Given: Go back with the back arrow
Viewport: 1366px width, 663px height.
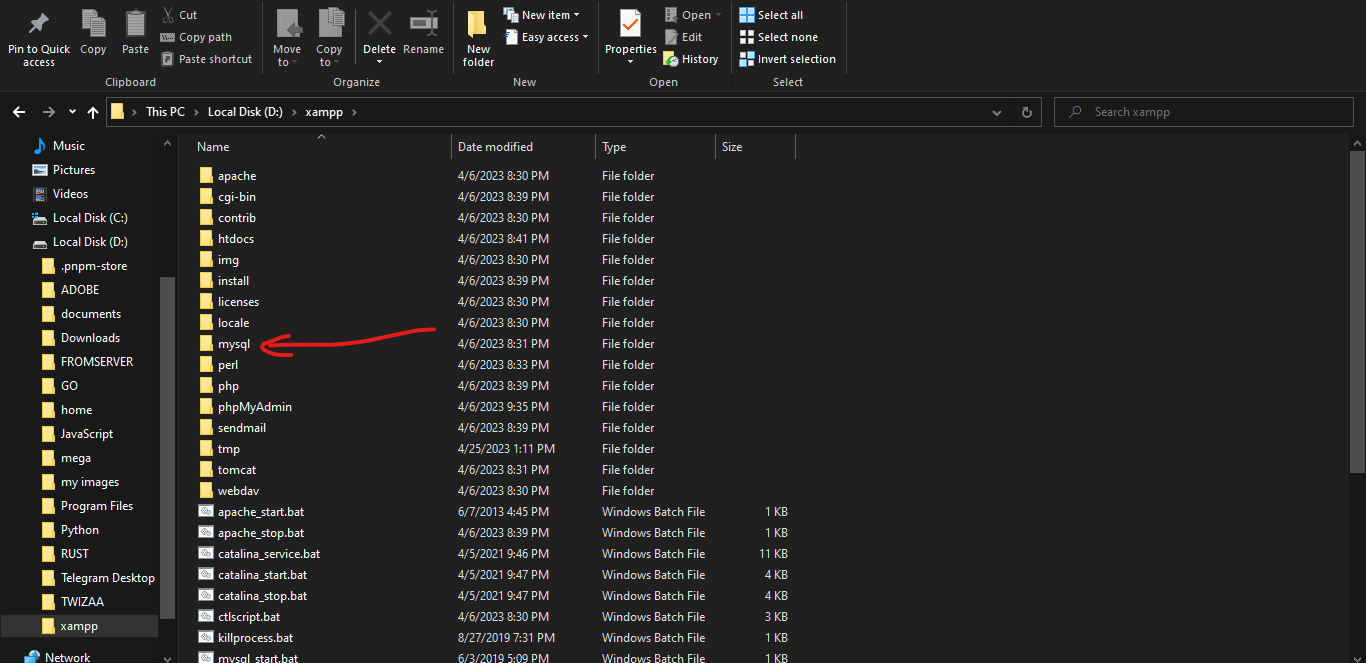Looking at the screenshot, I should click(x=19, y=112).
